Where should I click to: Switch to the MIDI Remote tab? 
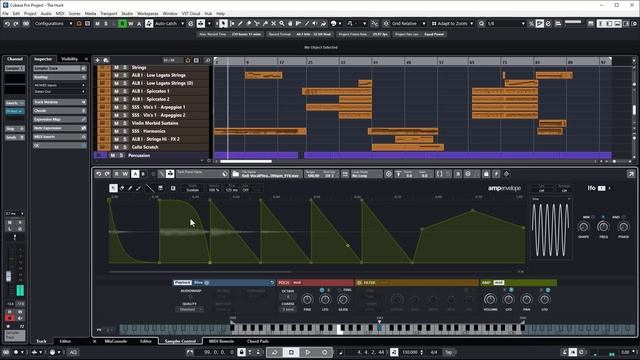221,341
